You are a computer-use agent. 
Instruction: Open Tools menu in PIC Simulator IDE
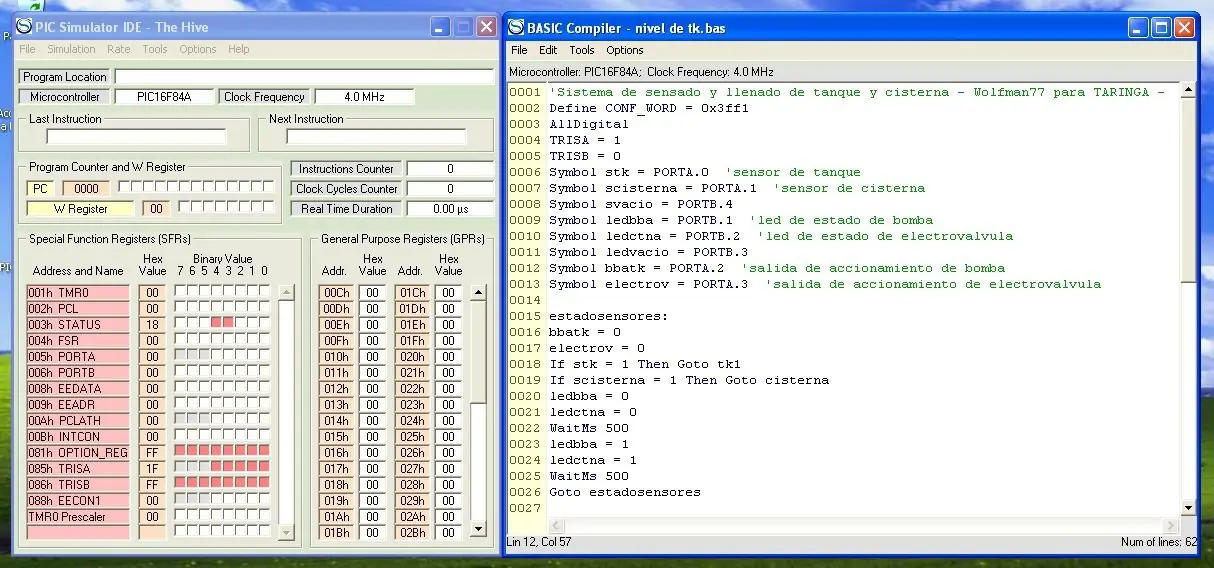point(155,49)
